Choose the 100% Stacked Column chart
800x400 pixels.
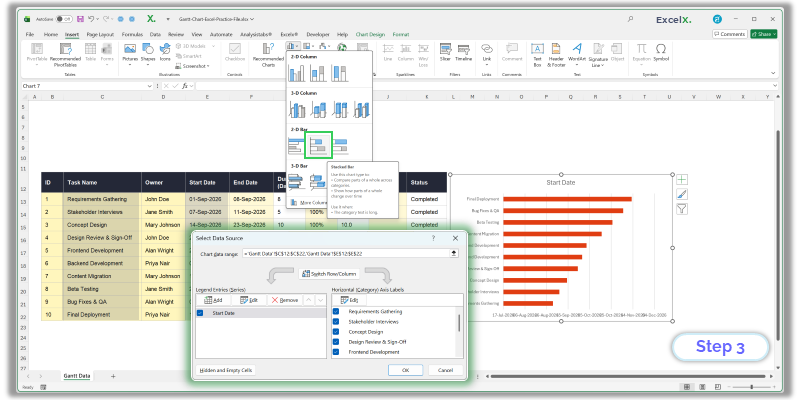(x=340, y=73)
